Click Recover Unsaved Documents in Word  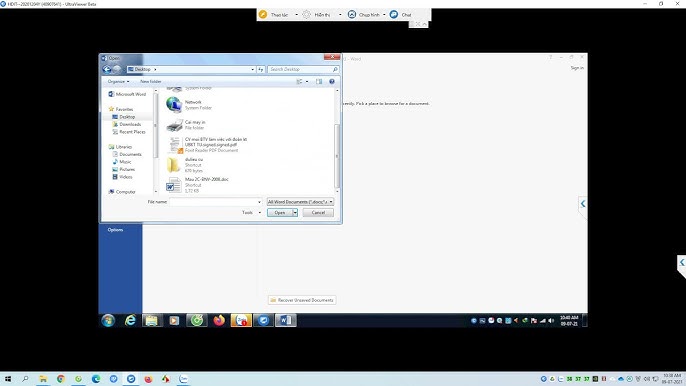(302, 300)
